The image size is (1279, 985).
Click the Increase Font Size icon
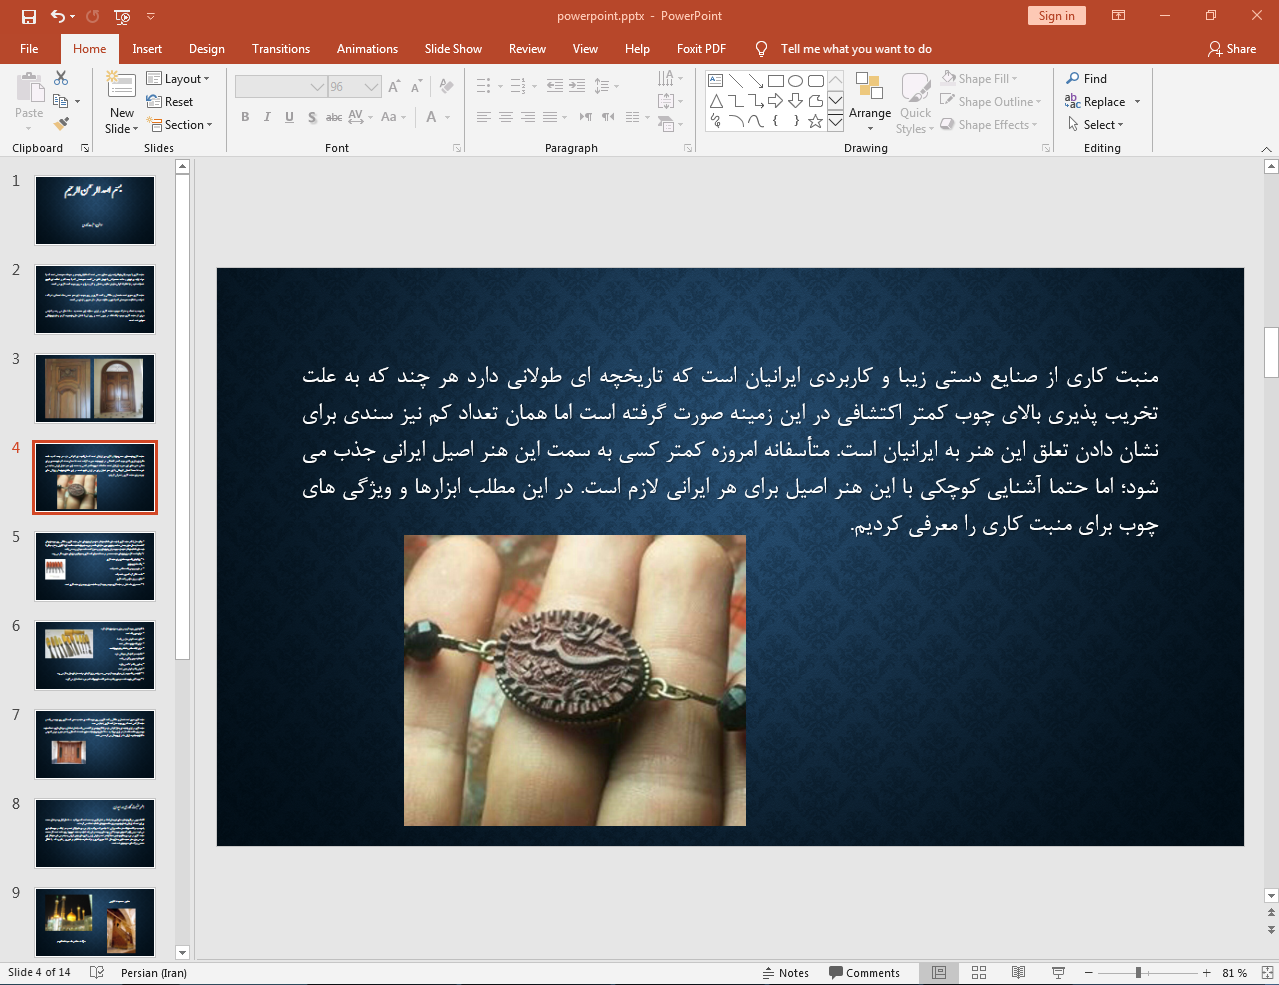(x=394, y=87)
